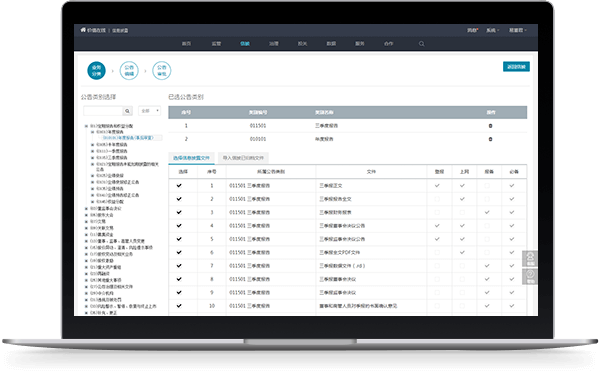Open the highlighted third navigation menu item
Viewport: 600px width, 373px height.
click(x=245, y=44)
